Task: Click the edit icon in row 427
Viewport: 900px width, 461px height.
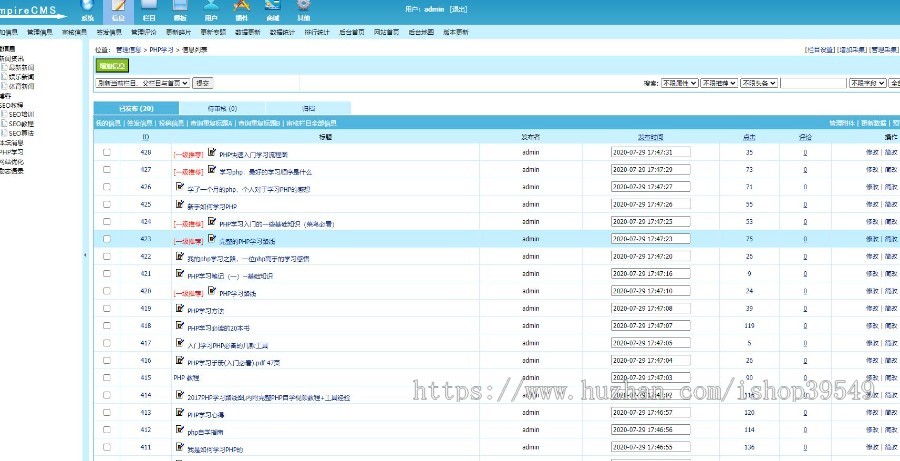Action: [x=212, y=169]
